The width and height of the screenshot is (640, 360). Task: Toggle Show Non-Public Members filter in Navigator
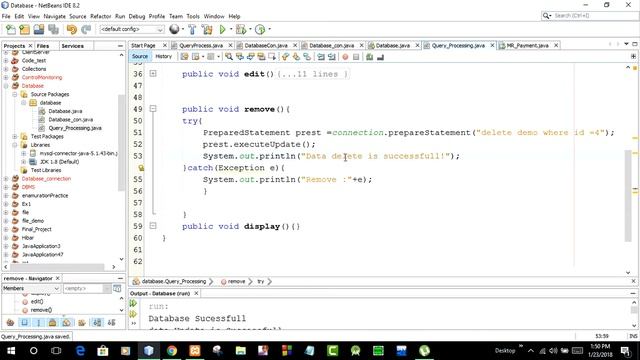coord(53,323)
